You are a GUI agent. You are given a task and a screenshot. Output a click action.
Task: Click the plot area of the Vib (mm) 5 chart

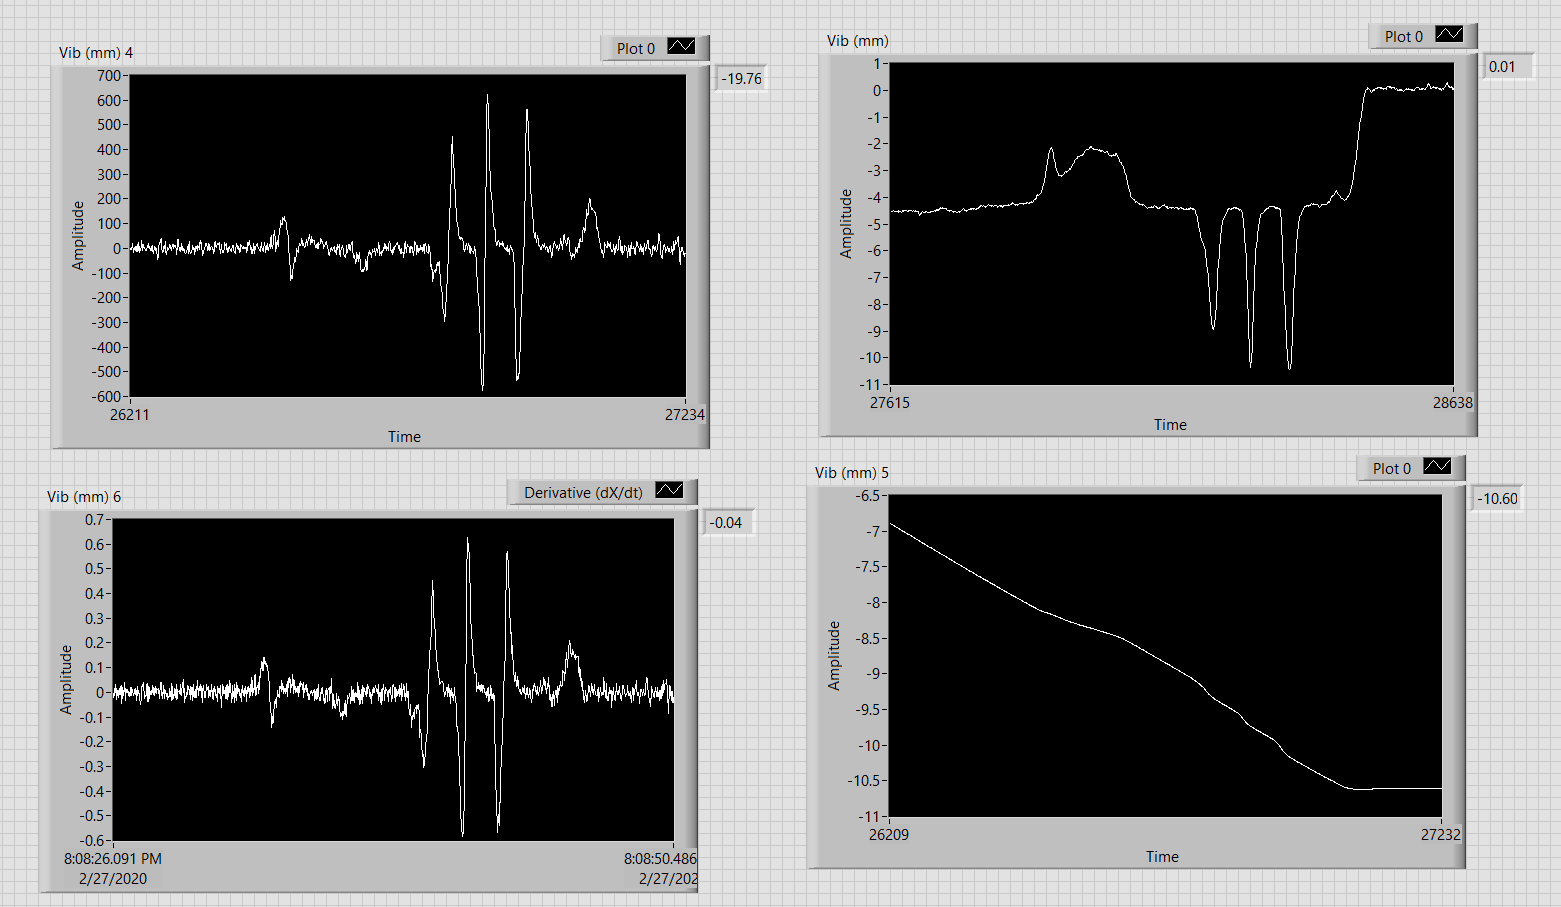(x=1166, y=656)
